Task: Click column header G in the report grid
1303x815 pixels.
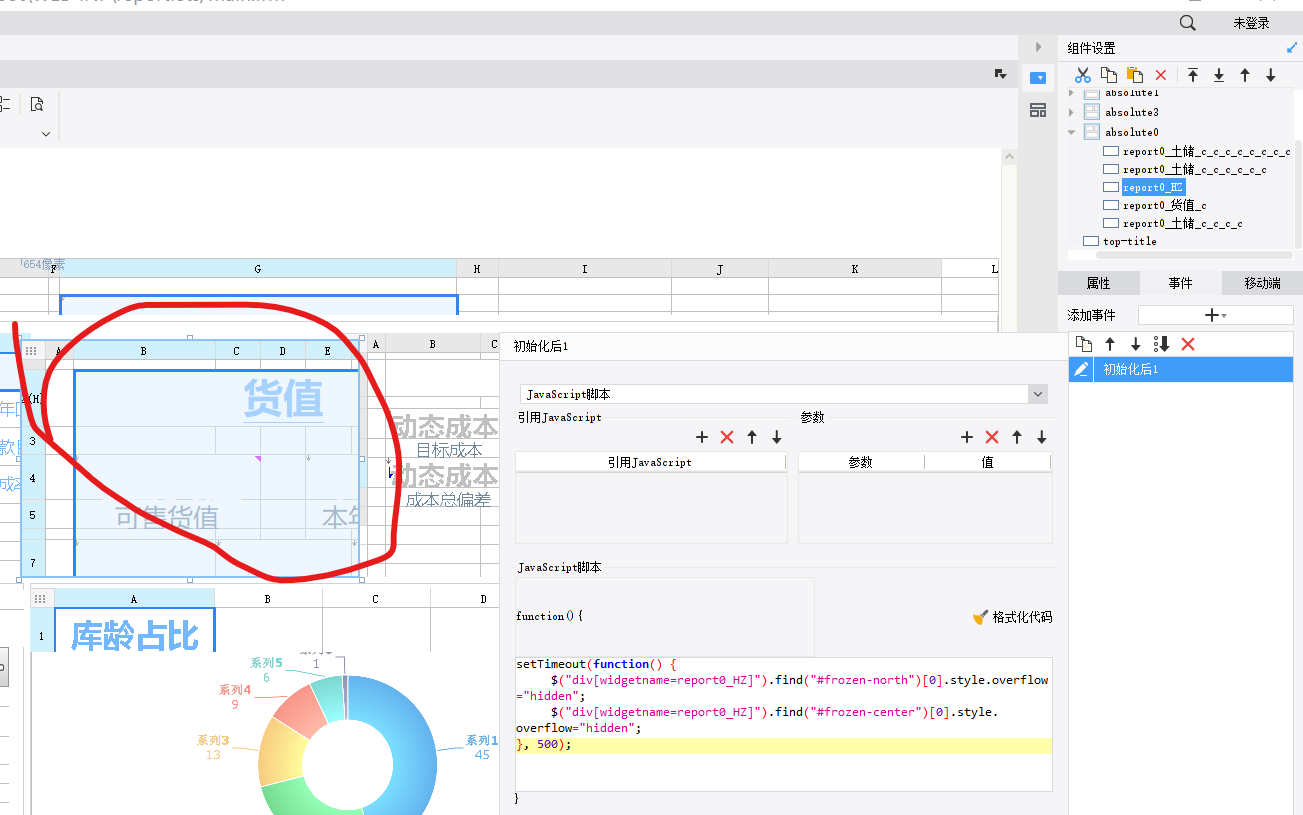Action: [258, 269]
